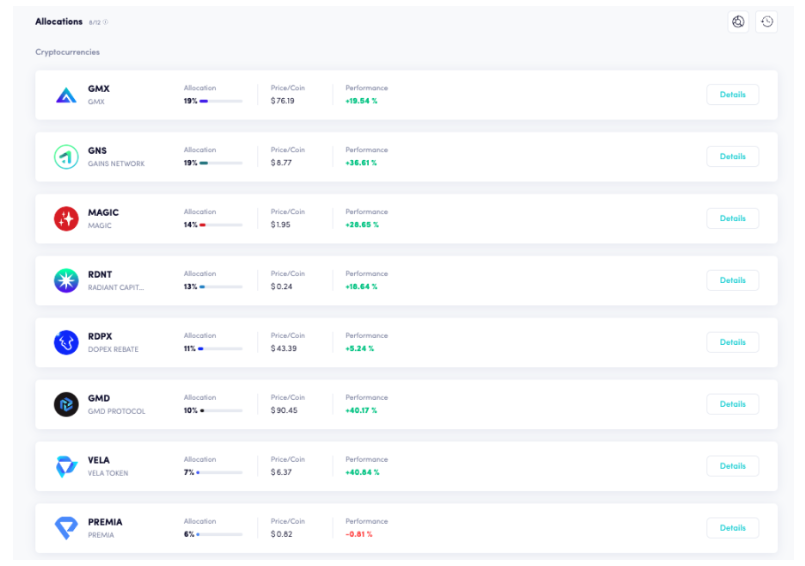
Task: Open the allocations pie chart view icon
Action: tap(738, 22)
